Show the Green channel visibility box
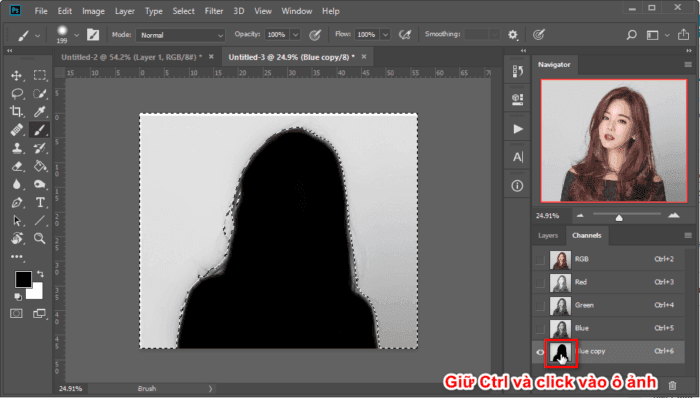 click(540, 306)
